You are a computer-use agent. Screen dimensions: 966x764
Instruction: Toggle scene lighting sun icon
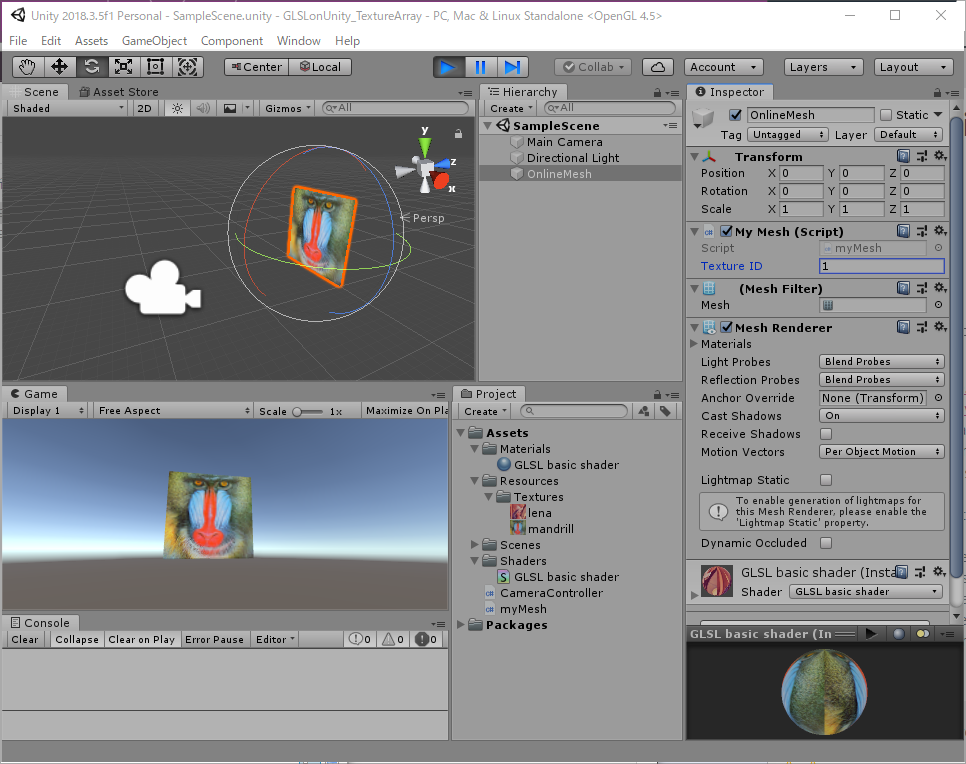[x=177, y=108]
